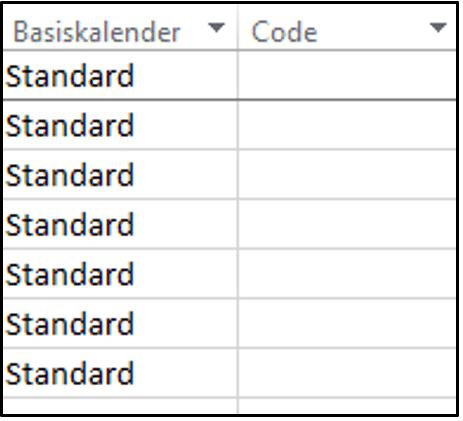This screenshot has height=421, width=463.
Task: Select the empty Code cell in seventh row
Action: 347,373
